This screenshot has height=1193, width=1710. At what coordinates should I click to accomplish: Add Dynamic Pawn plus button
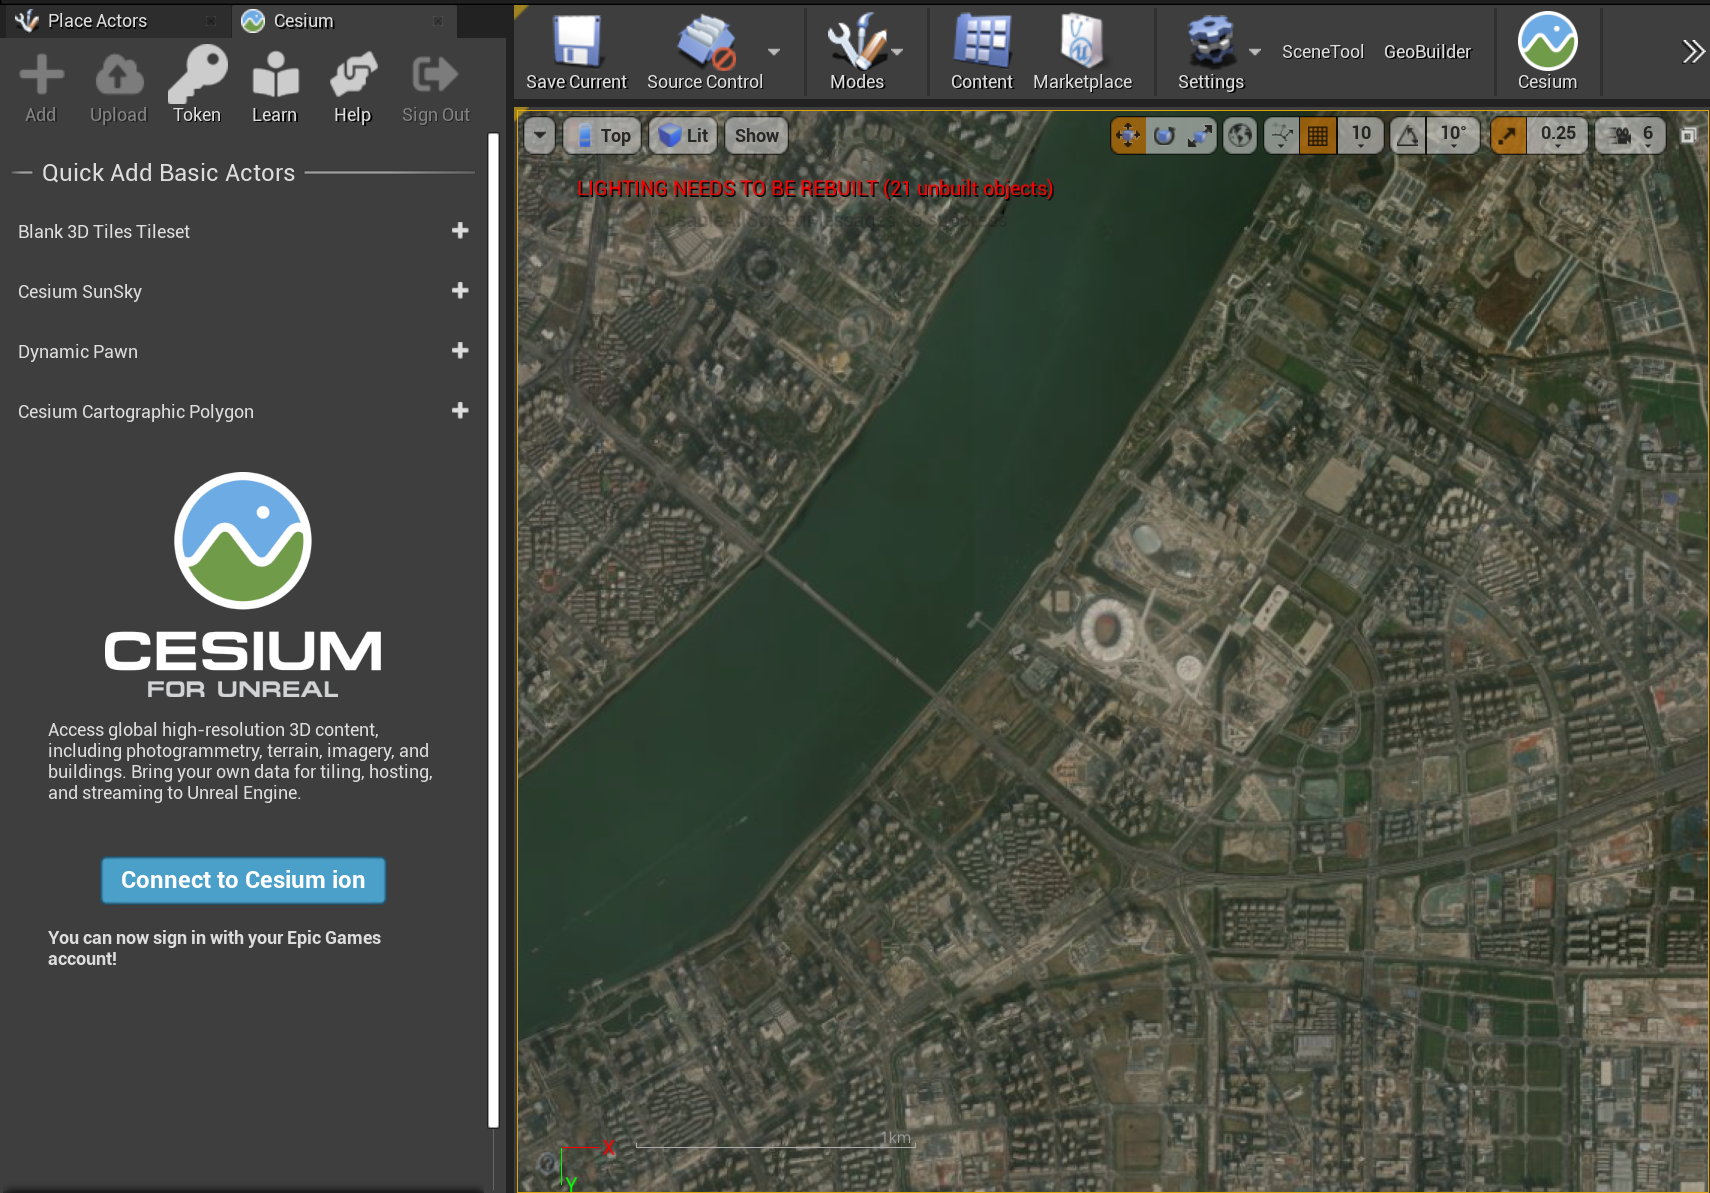(460, 351)
